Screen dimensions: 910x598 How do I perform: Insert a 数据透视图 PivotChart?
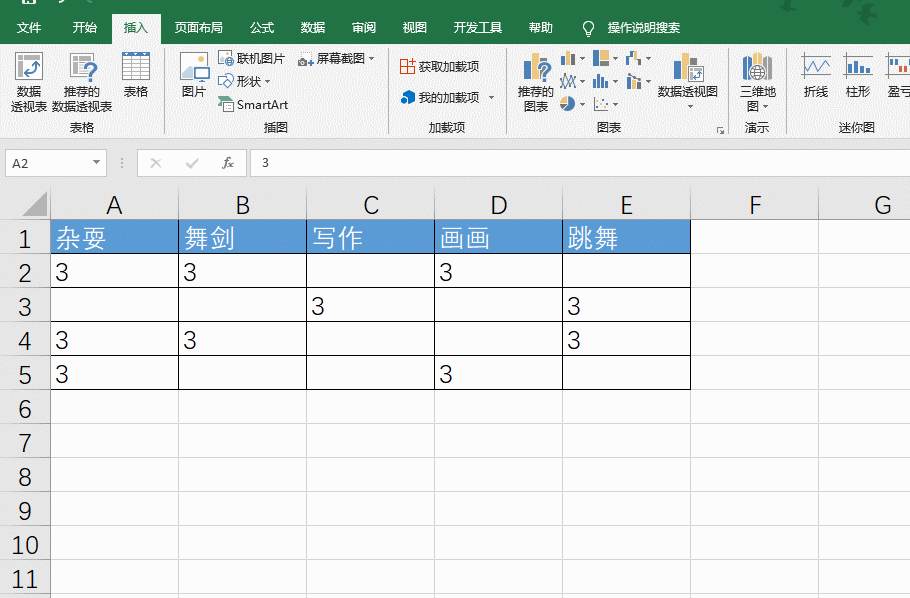687,82
